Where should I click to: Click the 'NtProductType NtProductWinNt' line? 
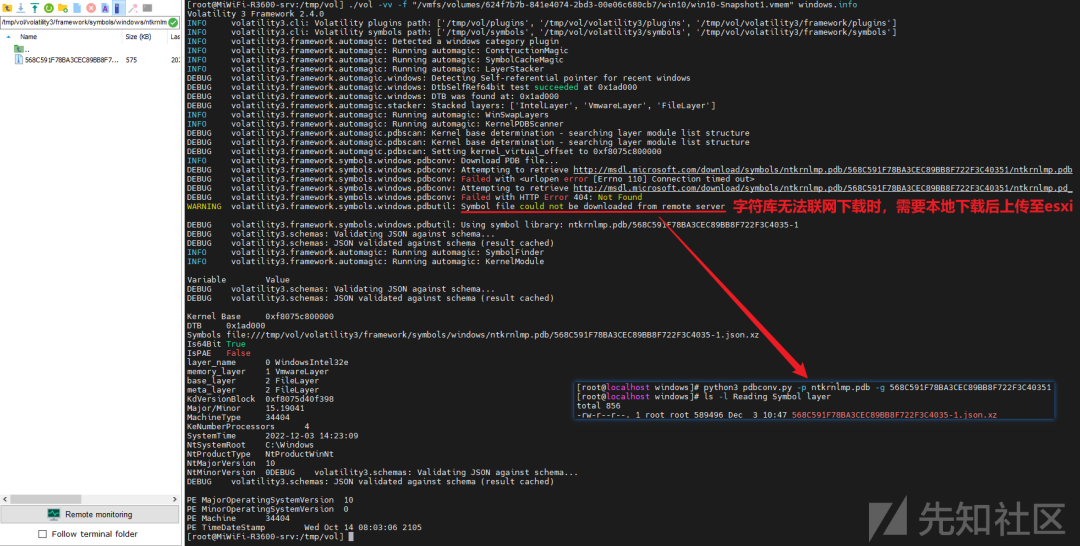(260, 454)
